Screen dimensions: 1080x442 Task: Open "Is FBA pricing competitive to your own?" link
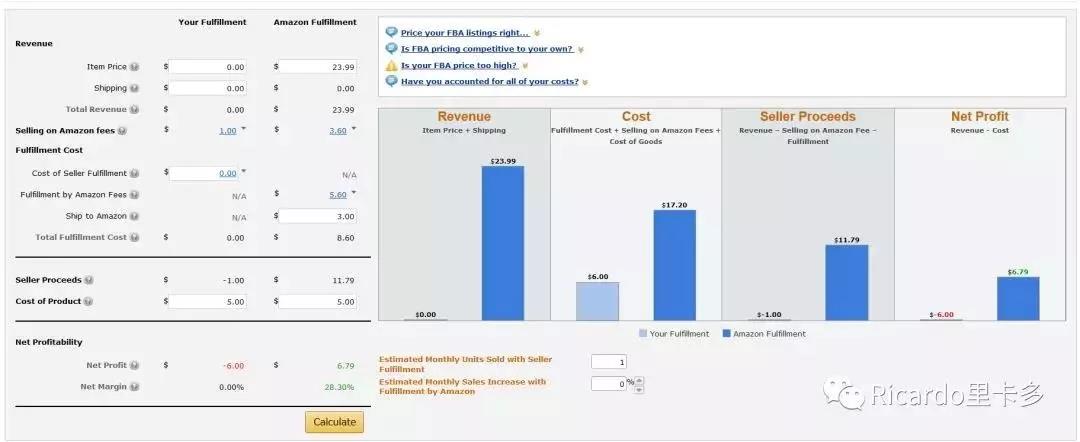pyautogui.click(x=487, y=49)
